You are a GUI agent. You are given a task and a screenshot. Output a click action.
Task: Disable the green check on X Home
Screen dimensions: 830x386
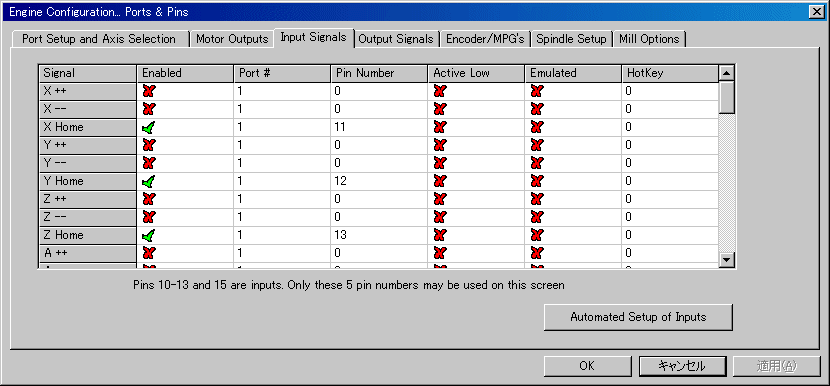149,127
